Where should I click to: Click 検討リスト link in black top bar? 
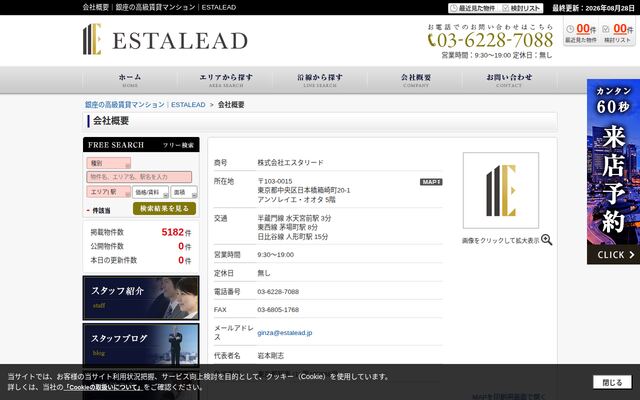pyautogui.click(x=522, y=8)
